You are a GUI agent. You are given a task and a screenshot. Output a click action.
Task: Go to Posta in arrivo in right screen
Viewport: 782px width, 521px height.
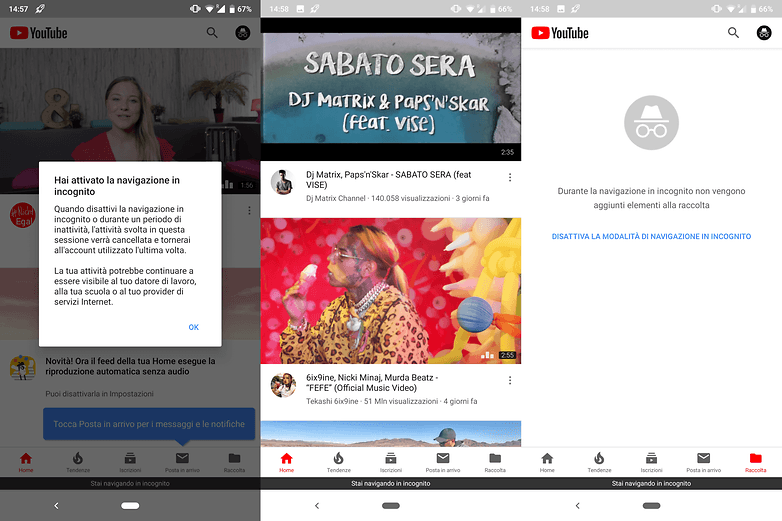click(x=703, y=462)
